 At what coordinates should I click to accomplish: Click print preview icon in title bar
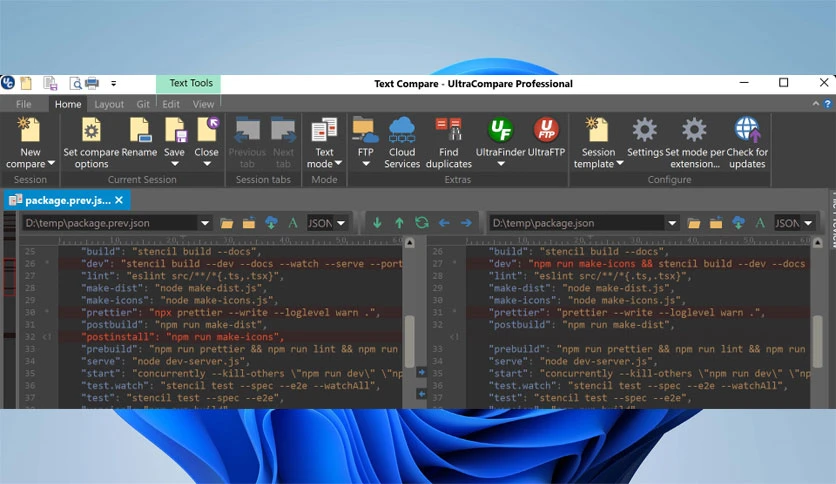(x=75, y=83)
